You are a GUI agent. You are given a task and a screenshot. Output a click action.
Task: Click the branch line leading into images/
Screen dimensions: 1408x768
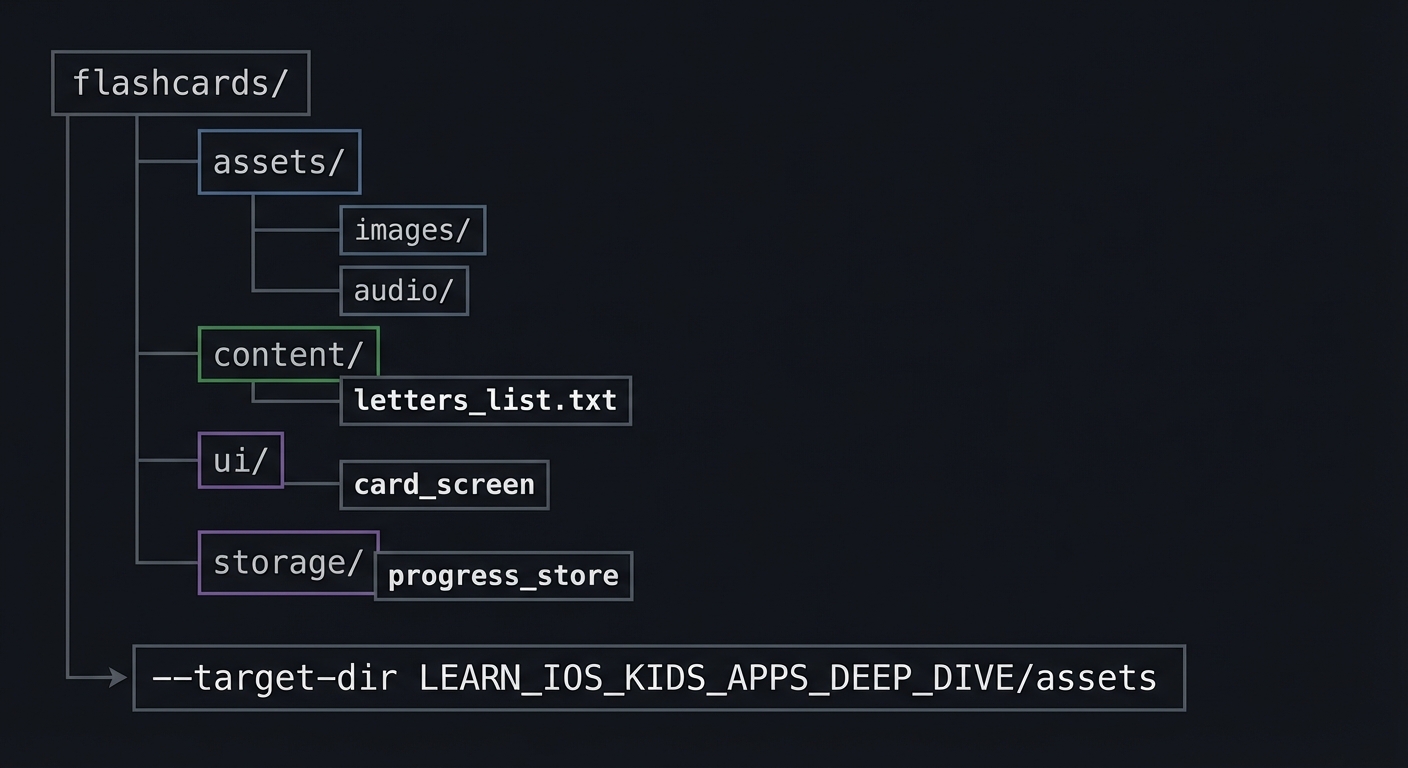(297, 230)
